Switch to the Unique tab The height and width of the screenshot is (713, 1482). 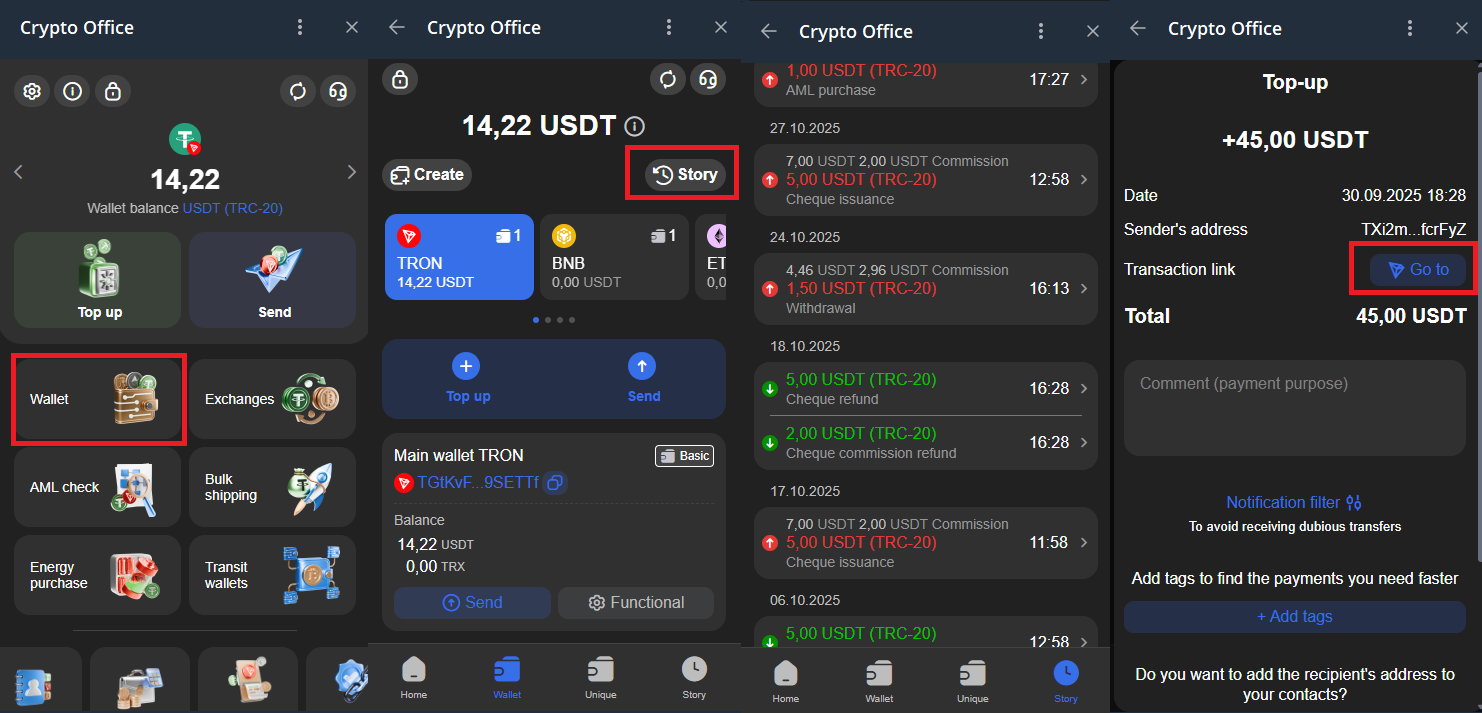[600, 678]
